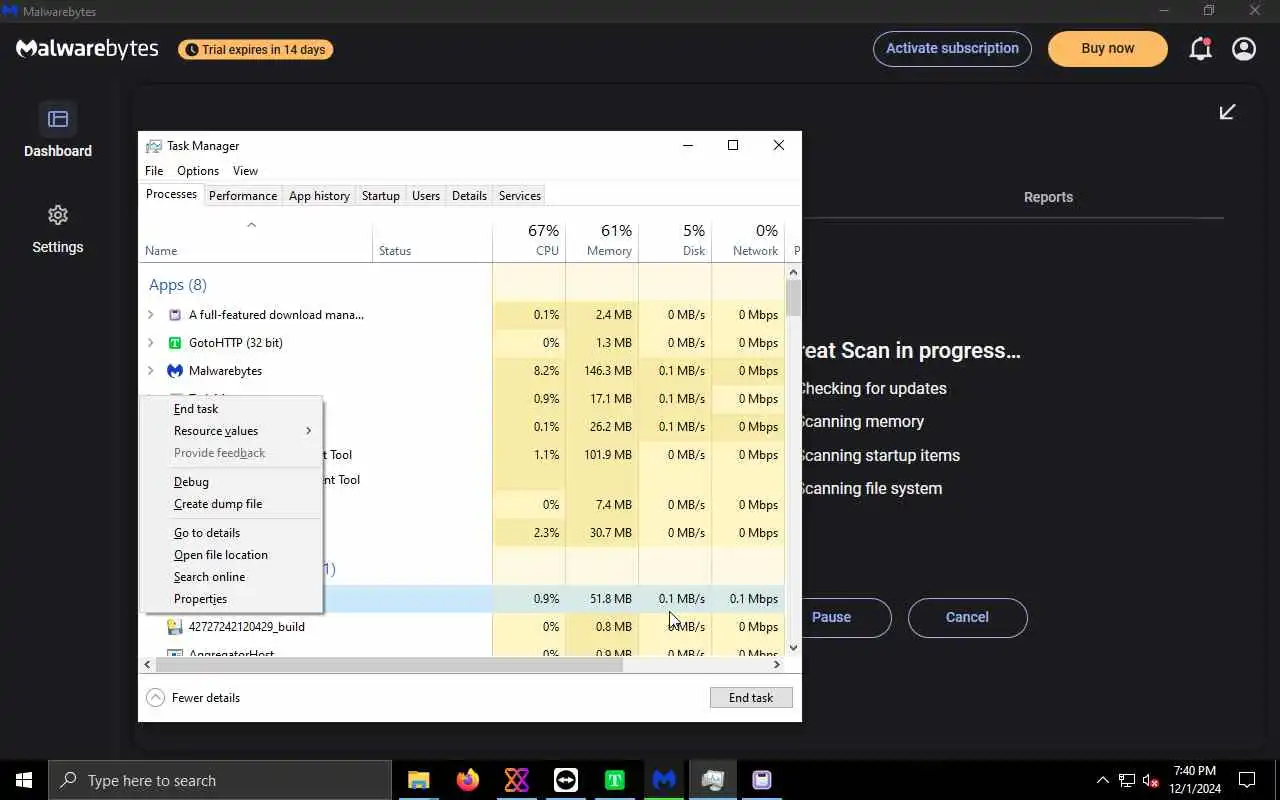
Task: Click the download manager app icon in list
Action: coord(175,315)
